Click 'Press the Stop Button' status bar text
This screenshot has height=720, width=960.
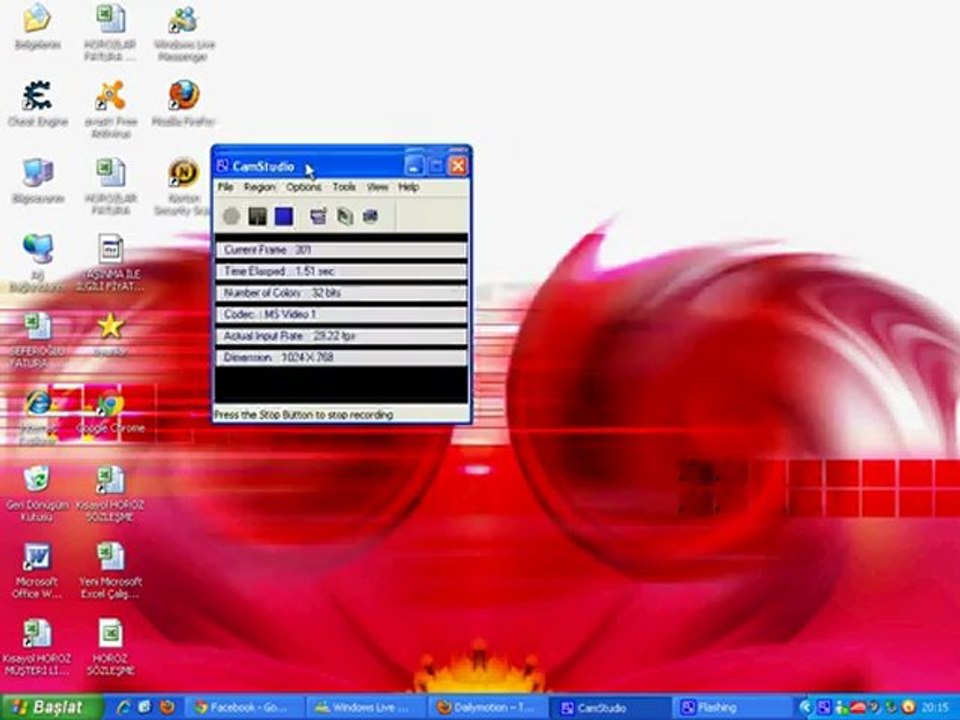pyautogui.click(x=304, y=414)
